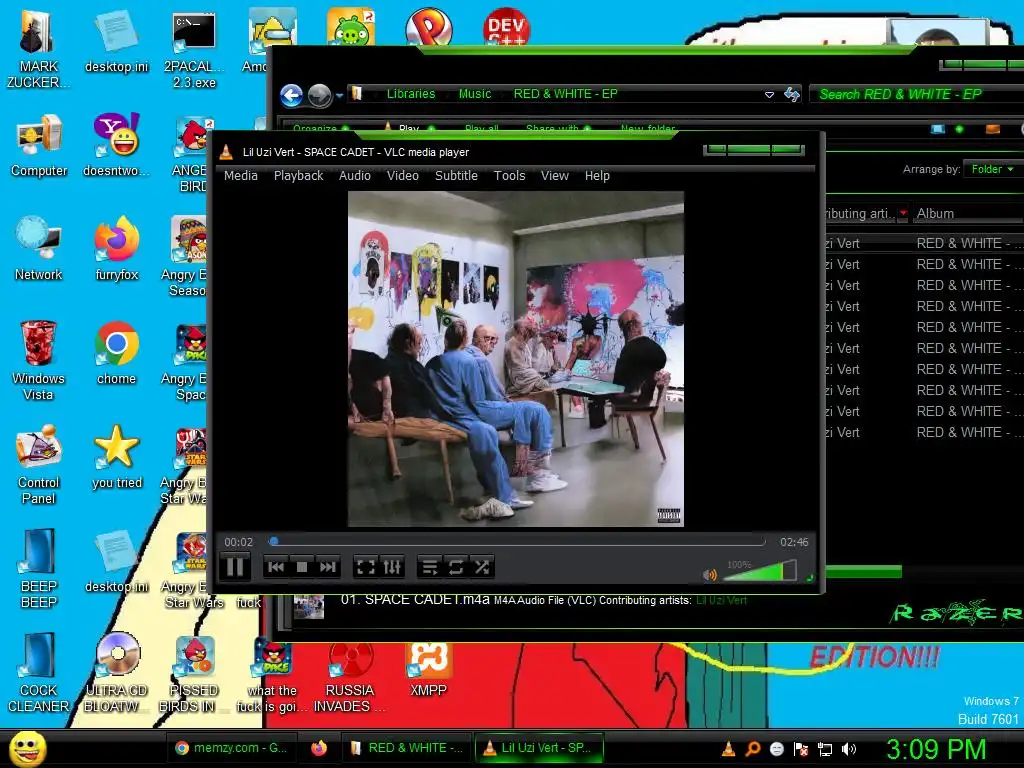Open the Windows Vista recycle bin icon
The height and width of the screenshot is (768, 1024).
(x=38, y=361)
